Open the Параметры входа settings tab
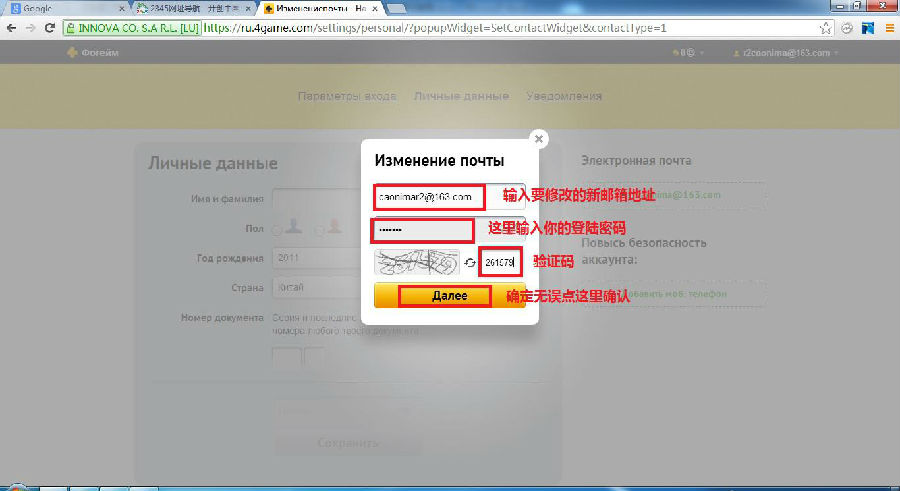 tap(347, 96)
